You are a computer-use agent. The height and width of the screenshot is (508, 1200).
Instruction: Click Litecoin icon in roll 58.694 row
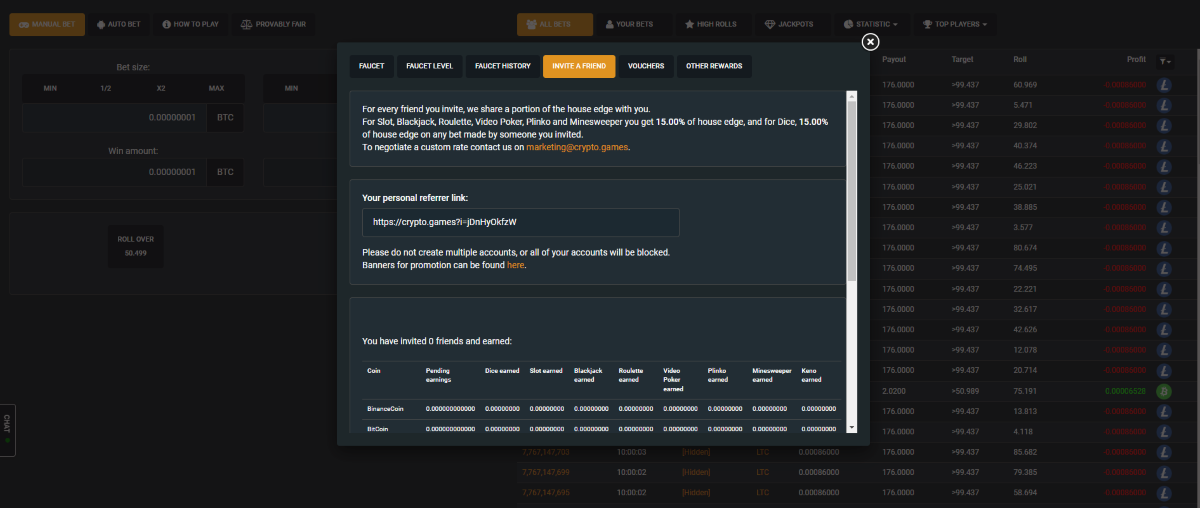tap(1164, 493)
